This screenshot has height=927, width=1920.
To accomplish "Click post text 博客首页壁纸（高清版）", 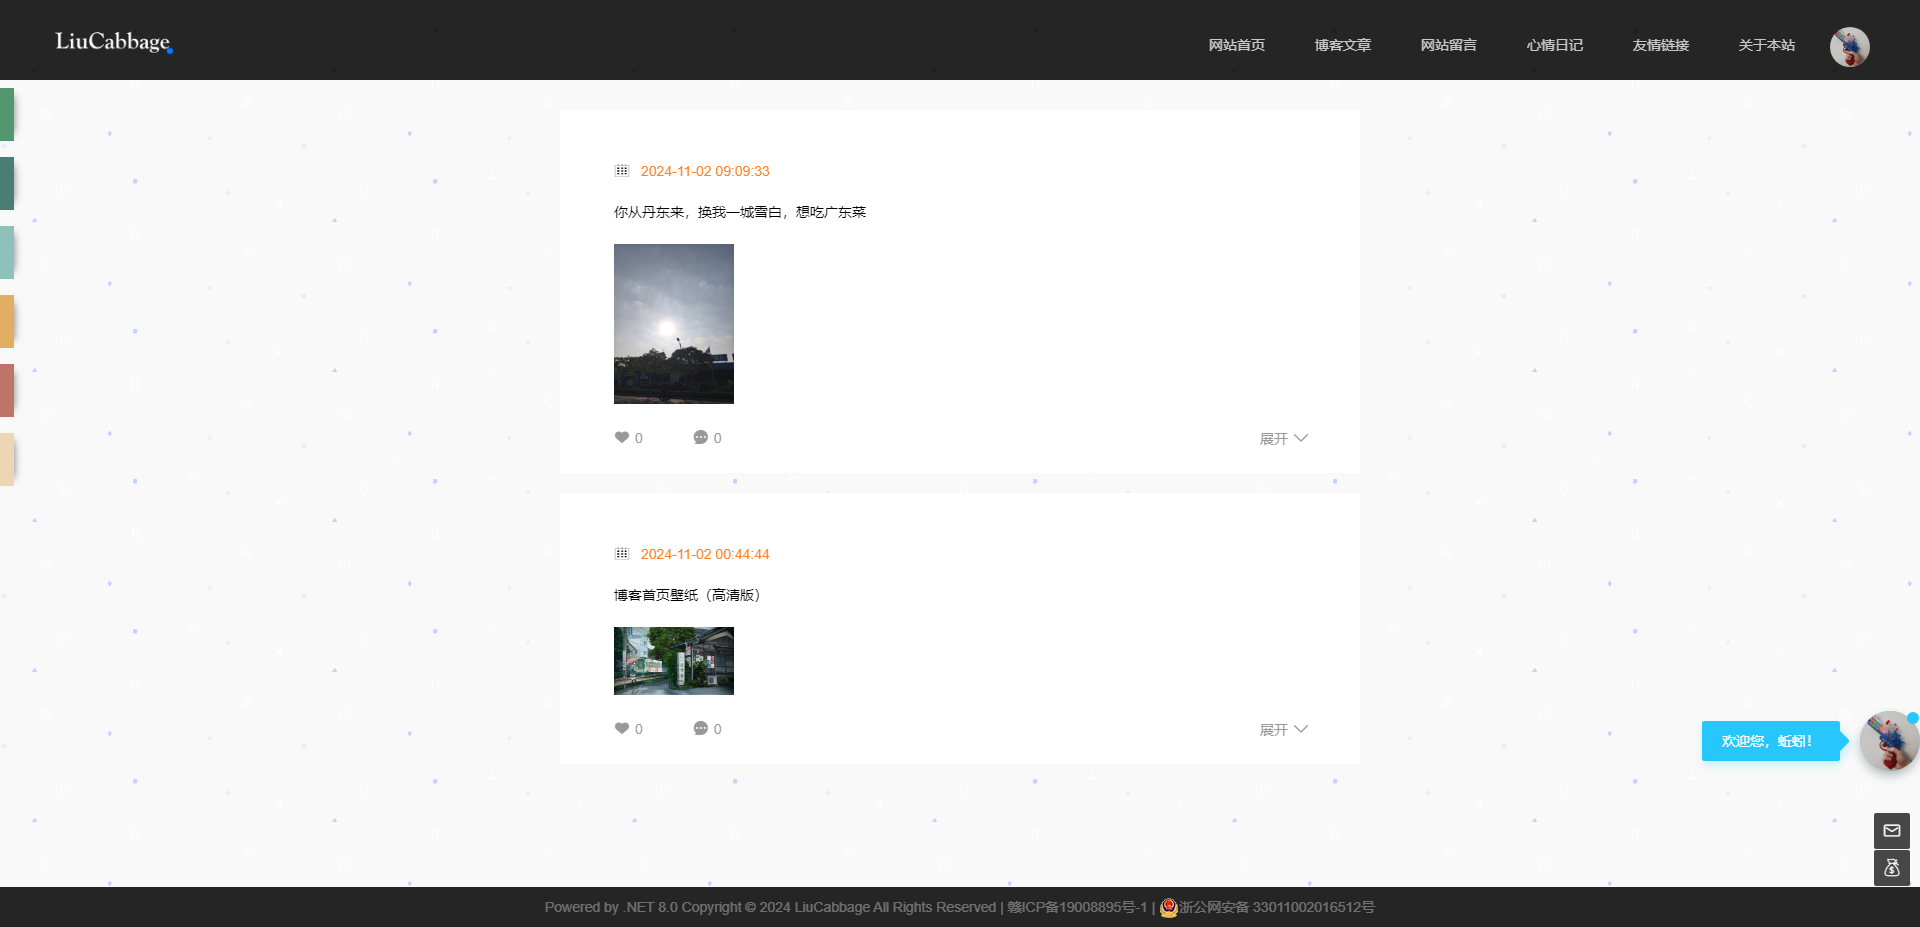I will pyautogui.click(x=687, y=595).
